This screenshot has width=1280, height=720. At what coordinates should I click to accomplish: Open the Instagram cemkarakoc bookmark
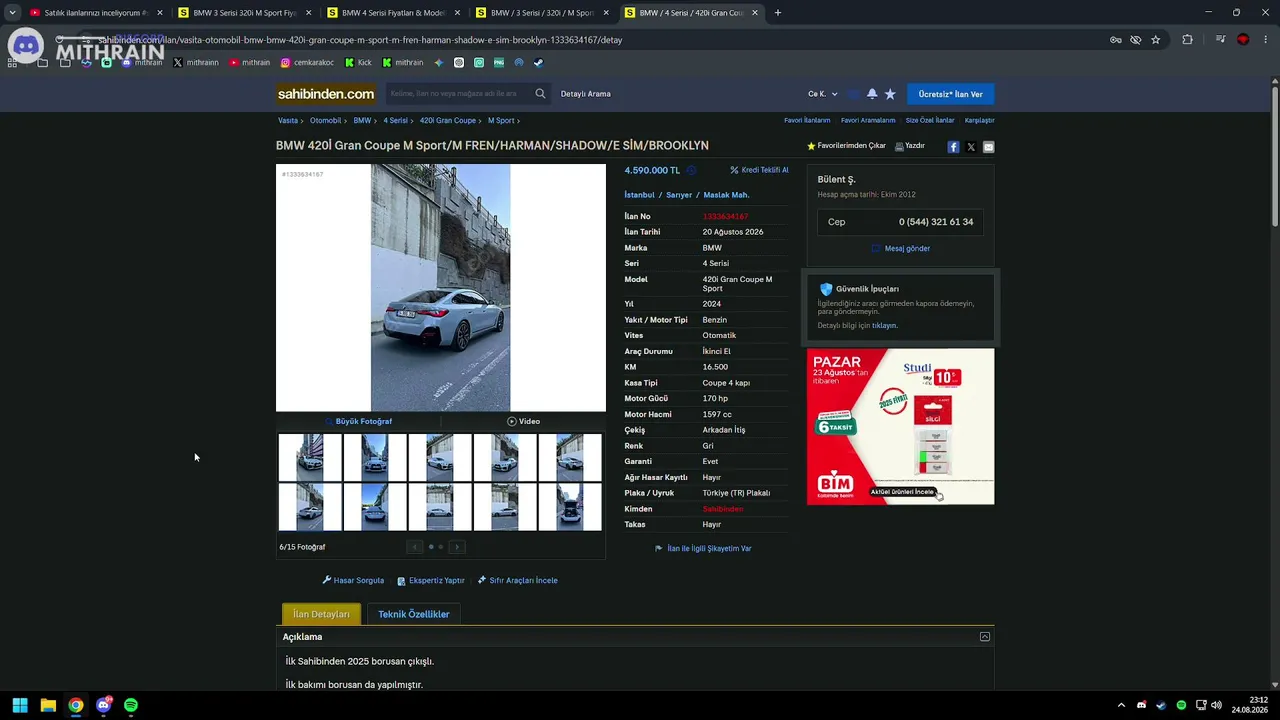click(307, 63)
